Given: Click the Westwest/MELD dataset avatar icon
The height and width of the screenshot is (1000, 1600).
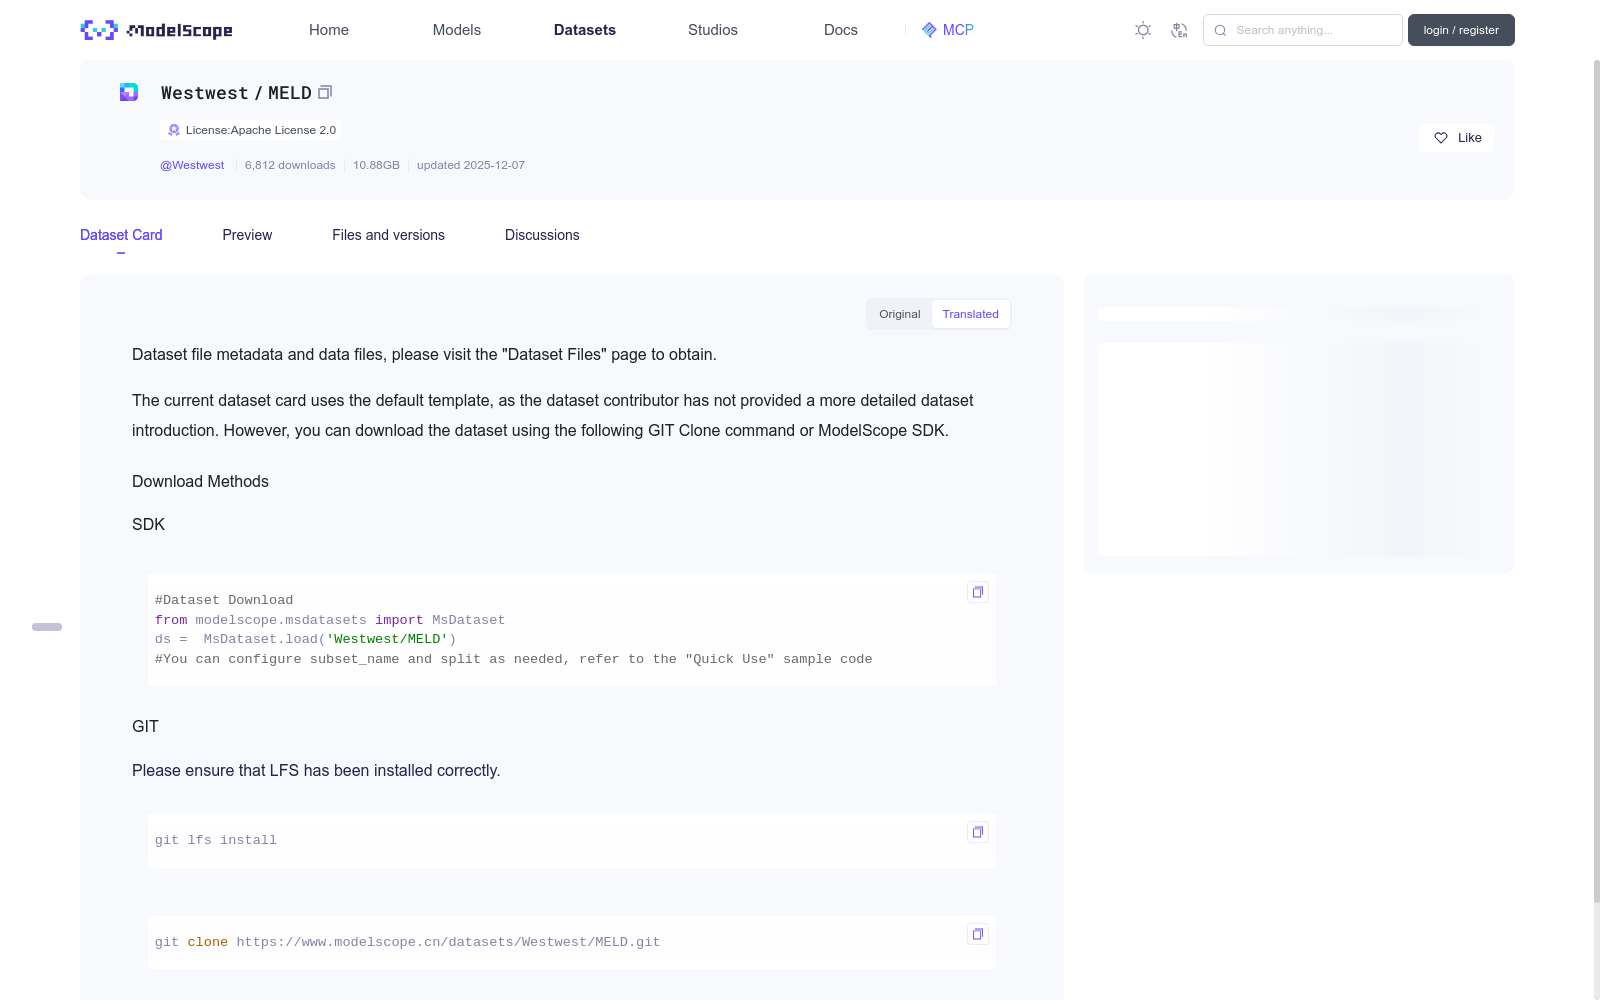Looking at the screenshot, I should coord(129,92).
